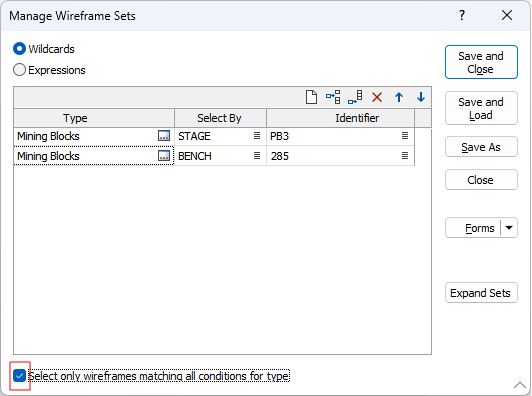
Task: Click the new blank row icon in grid toolbar
Action: point(311,97)
